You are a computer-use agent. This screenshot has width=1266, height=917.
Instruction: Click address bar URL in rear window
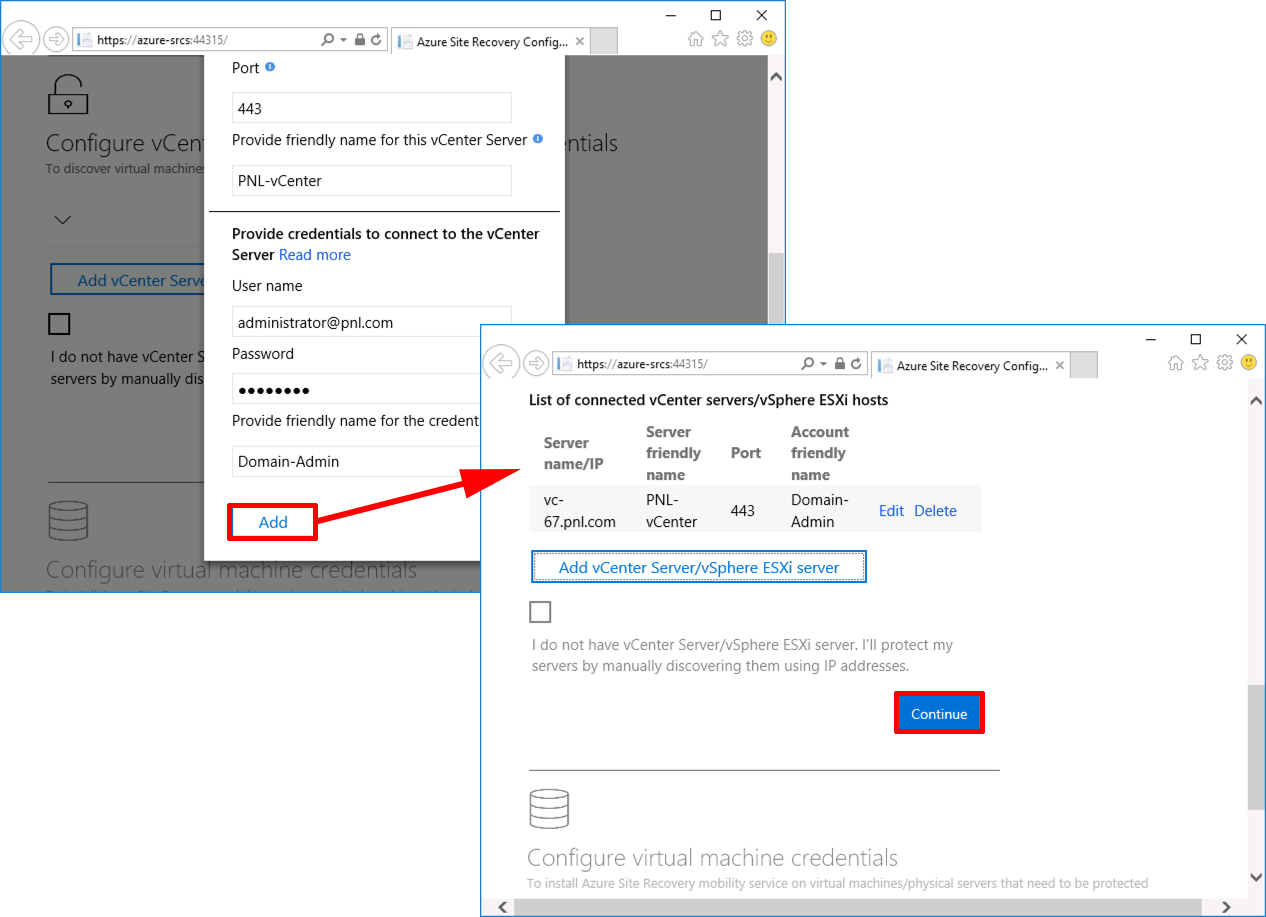(162, 40)
